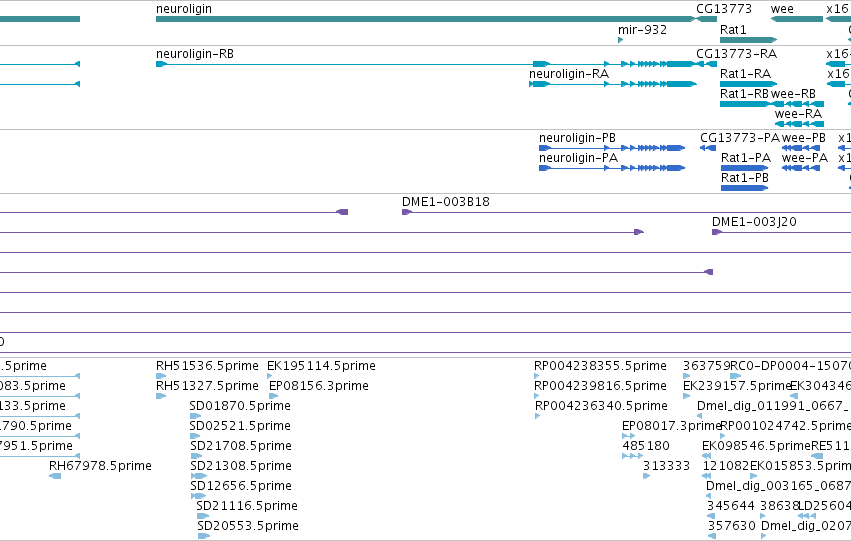851x541 pixels.
Task: Click the RP001024742.5prime EST label
Action: click(x=785, y=426)
